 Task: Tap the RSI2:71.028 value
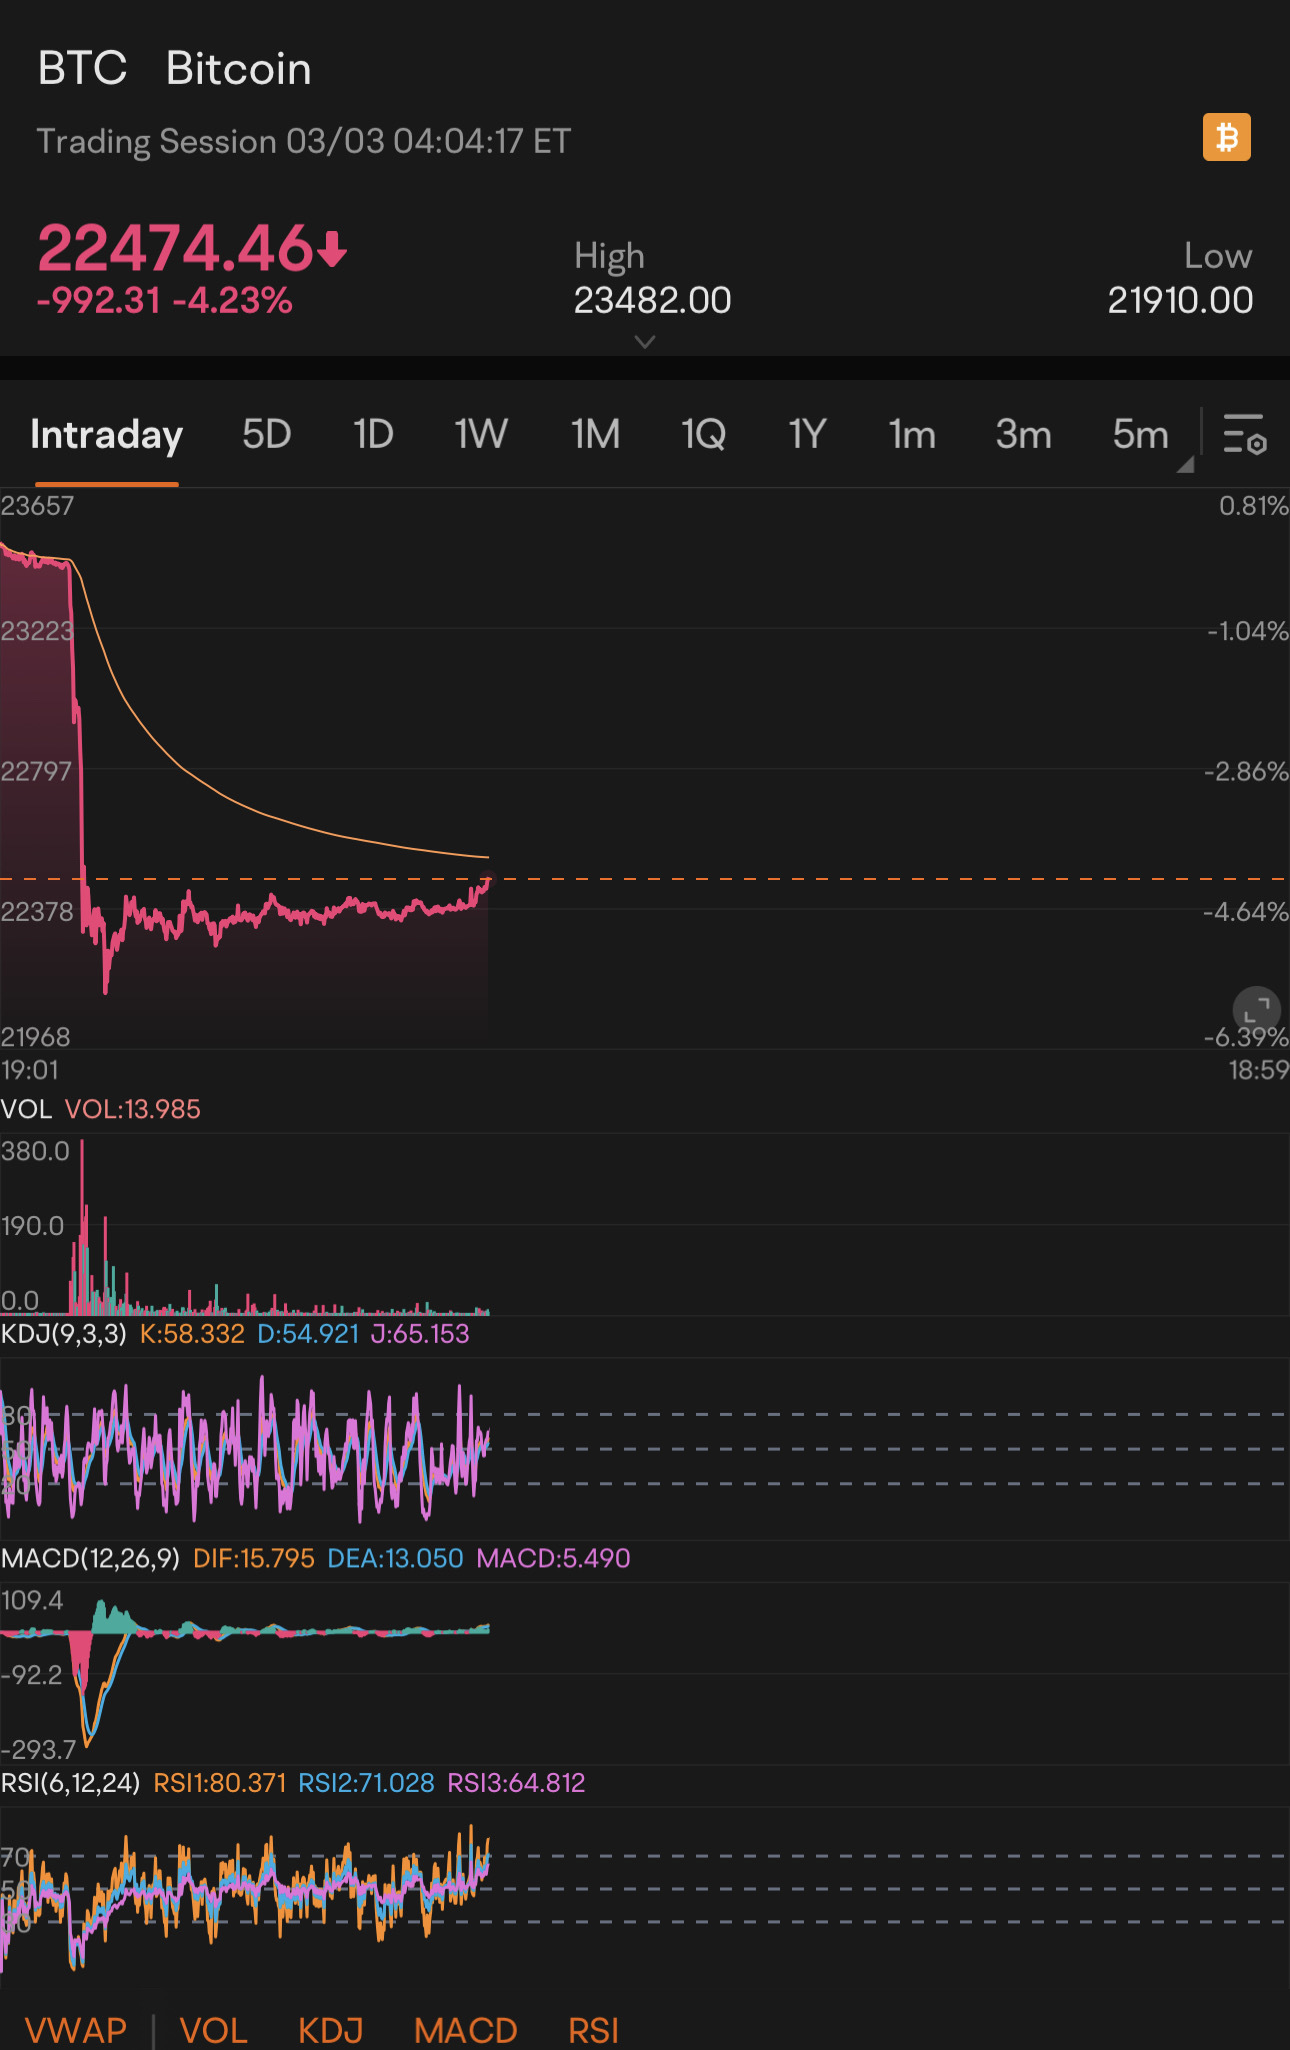(366, 1783)
